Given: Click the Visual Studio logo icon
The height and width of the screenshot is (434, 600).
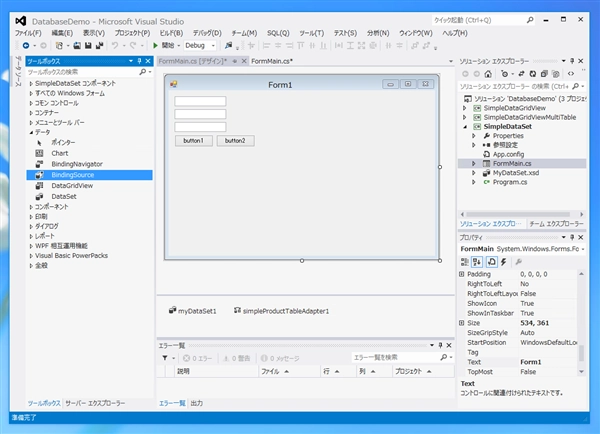Looking at the screenshot, I should click(21, 21).
